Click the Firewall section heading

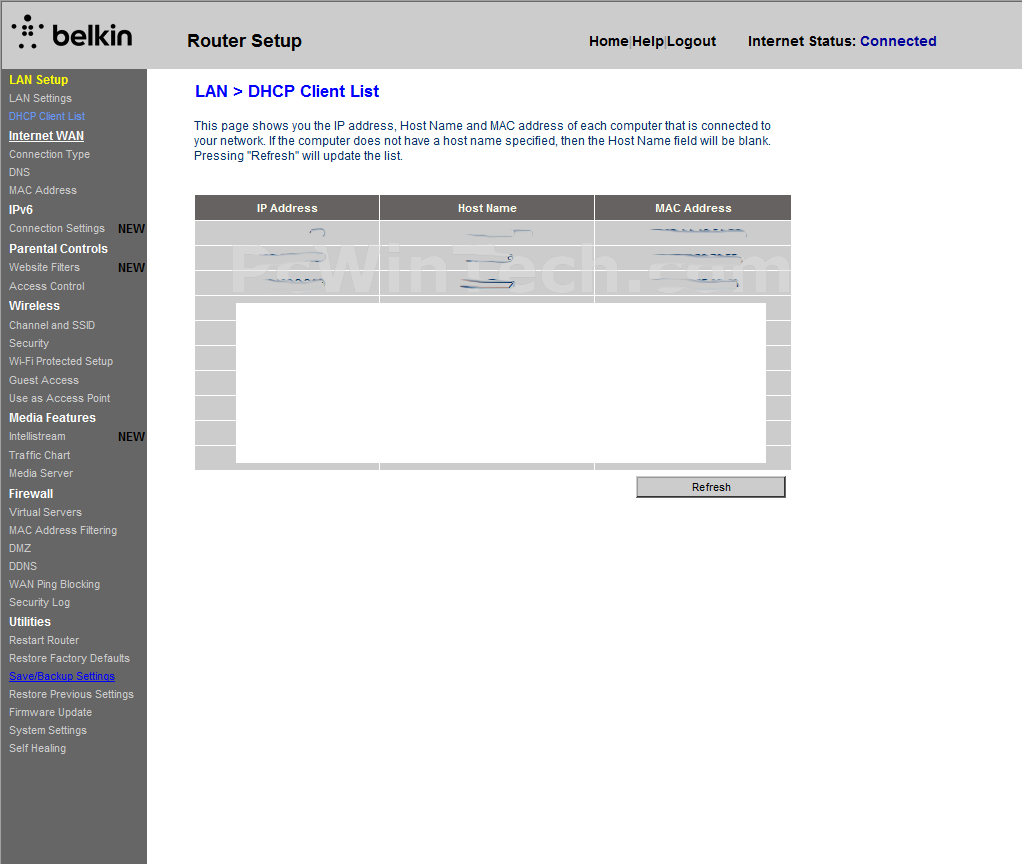pos(31,493)
